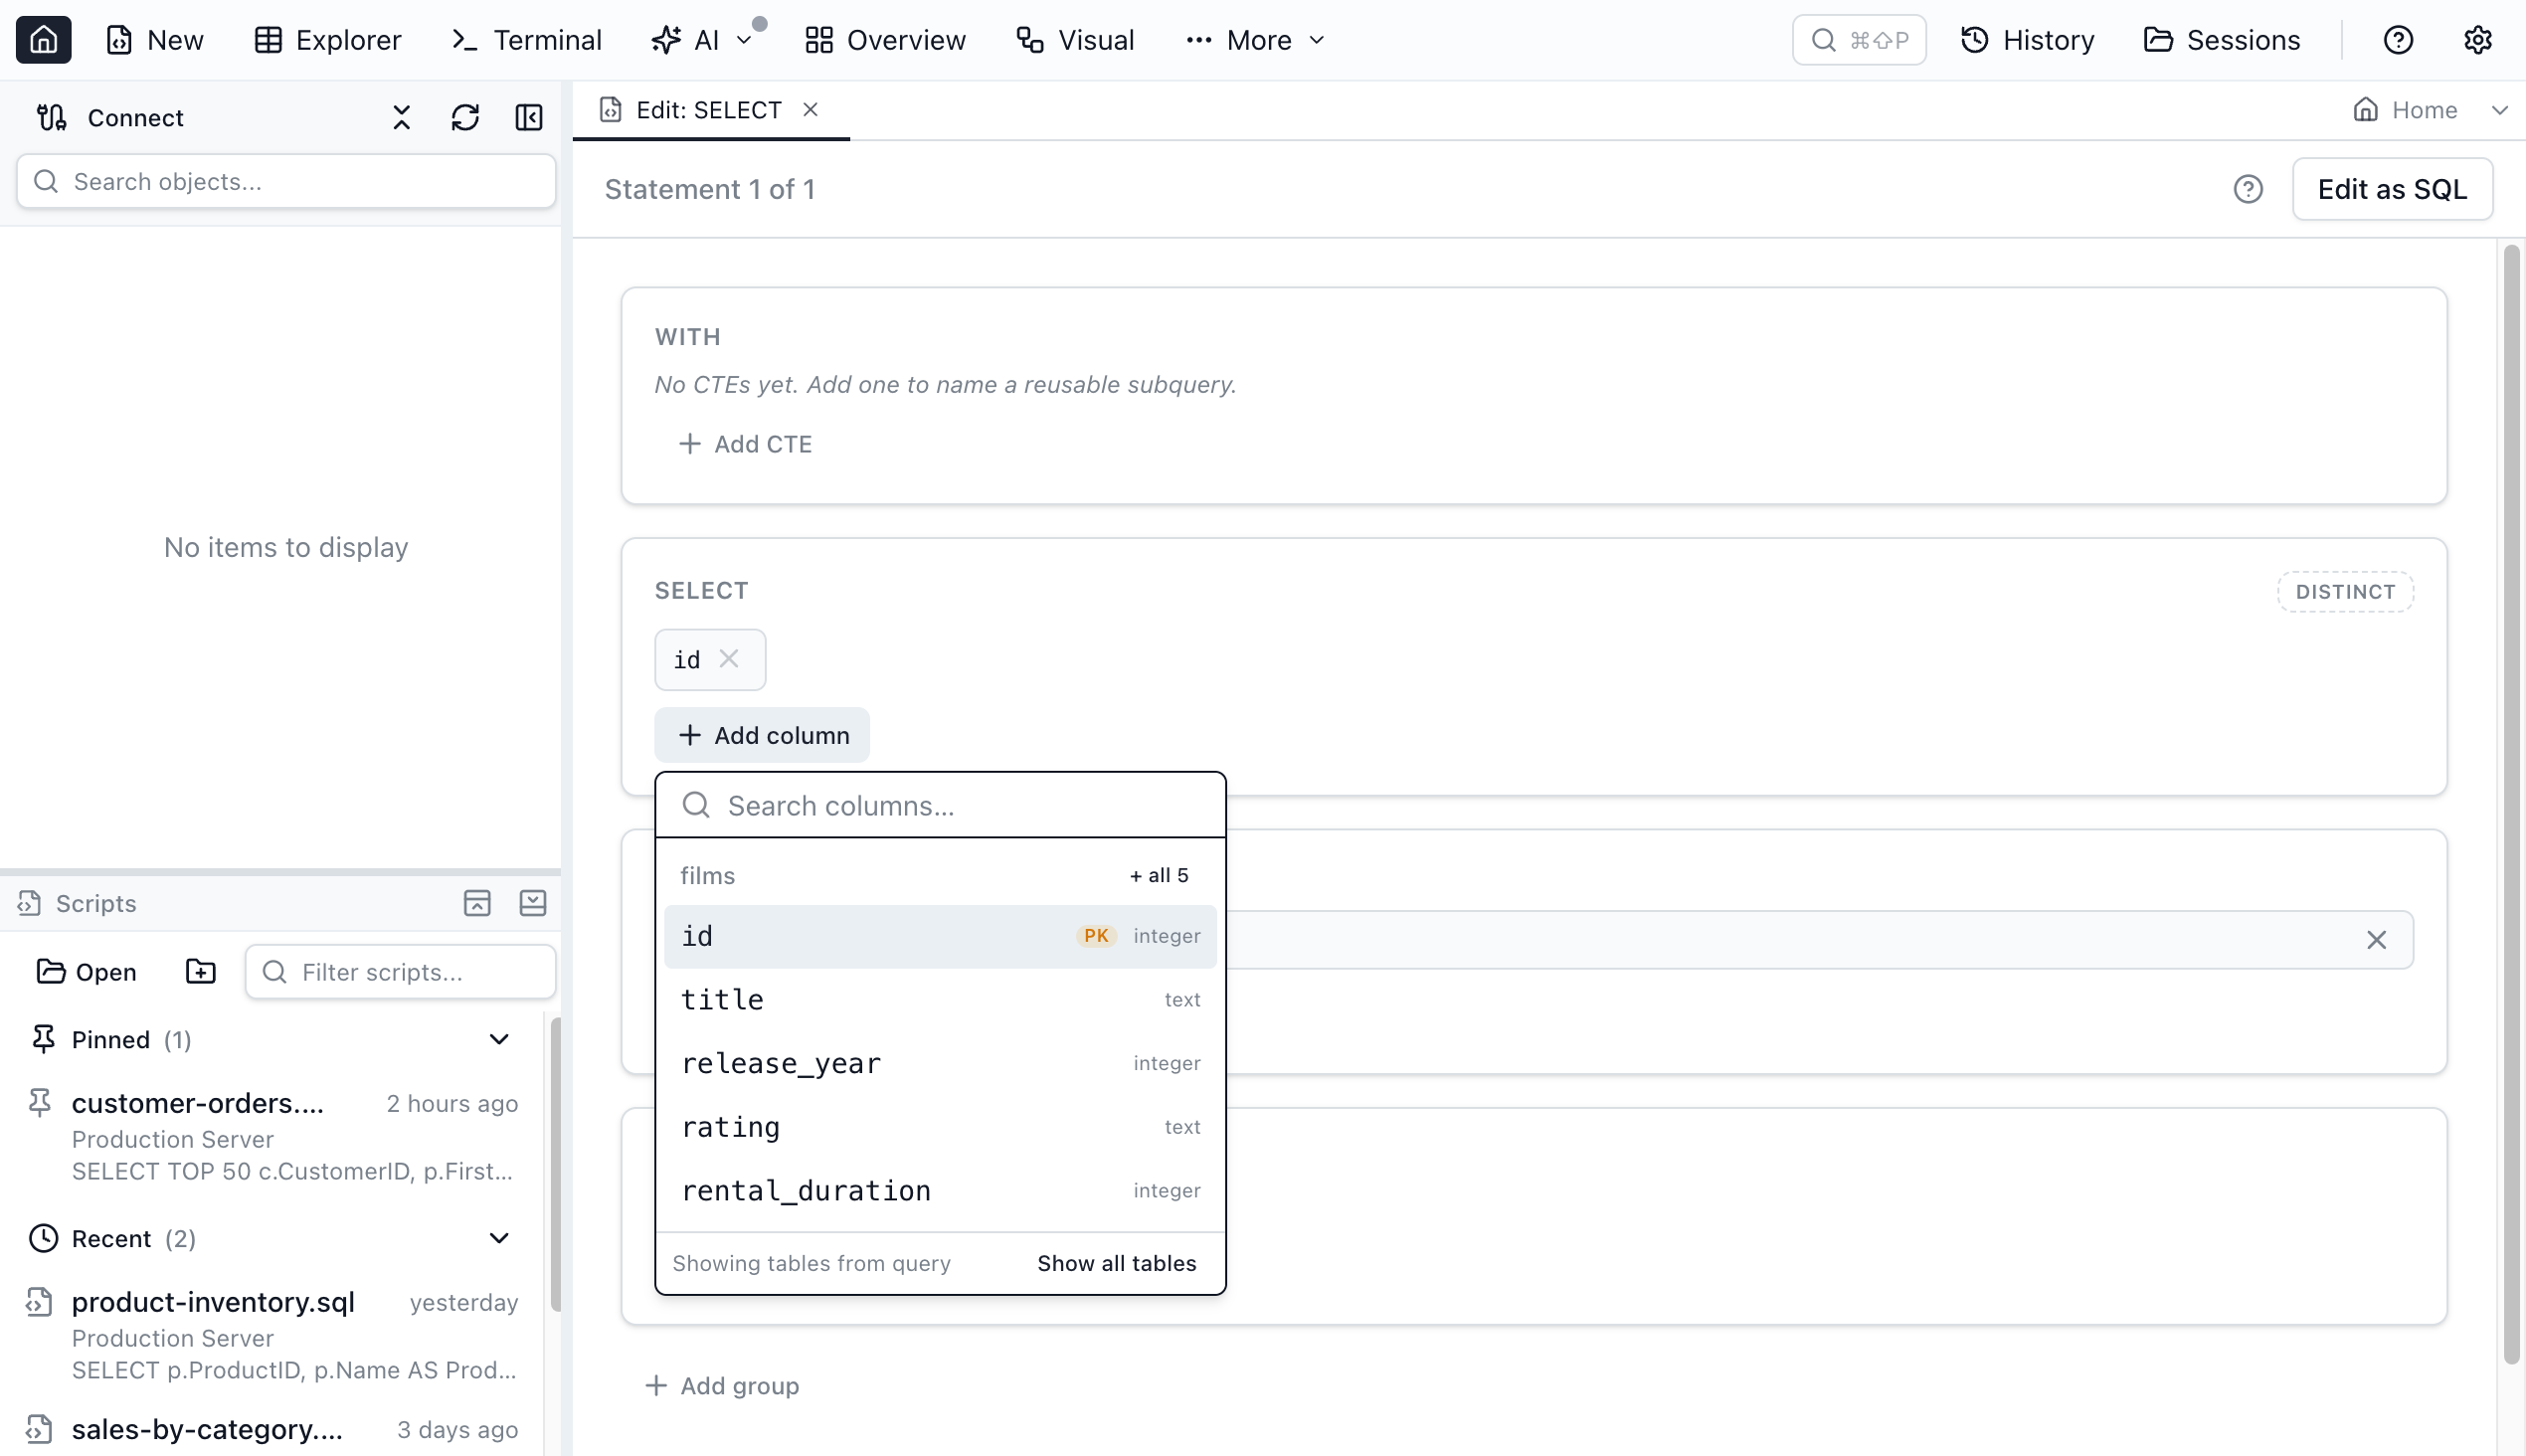Open Sessions

coord(2222,40)
